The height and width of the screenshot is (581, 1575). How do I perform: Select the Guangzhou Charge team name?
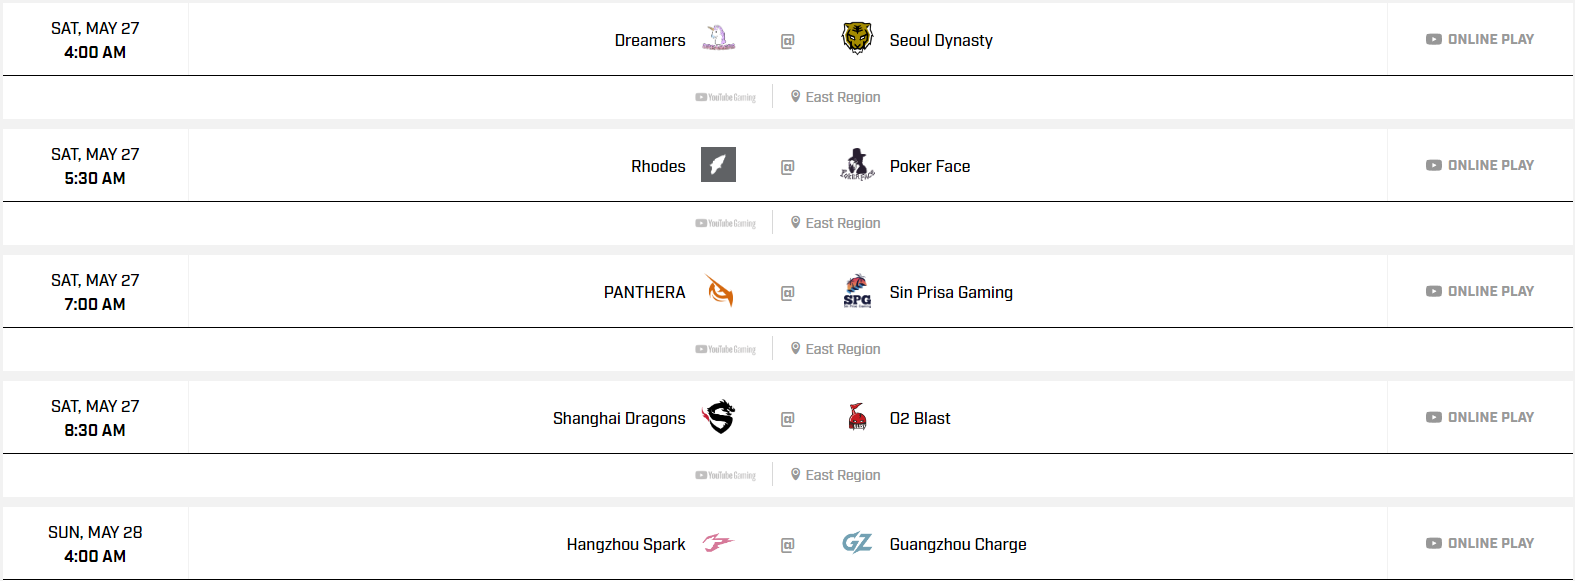958,544
